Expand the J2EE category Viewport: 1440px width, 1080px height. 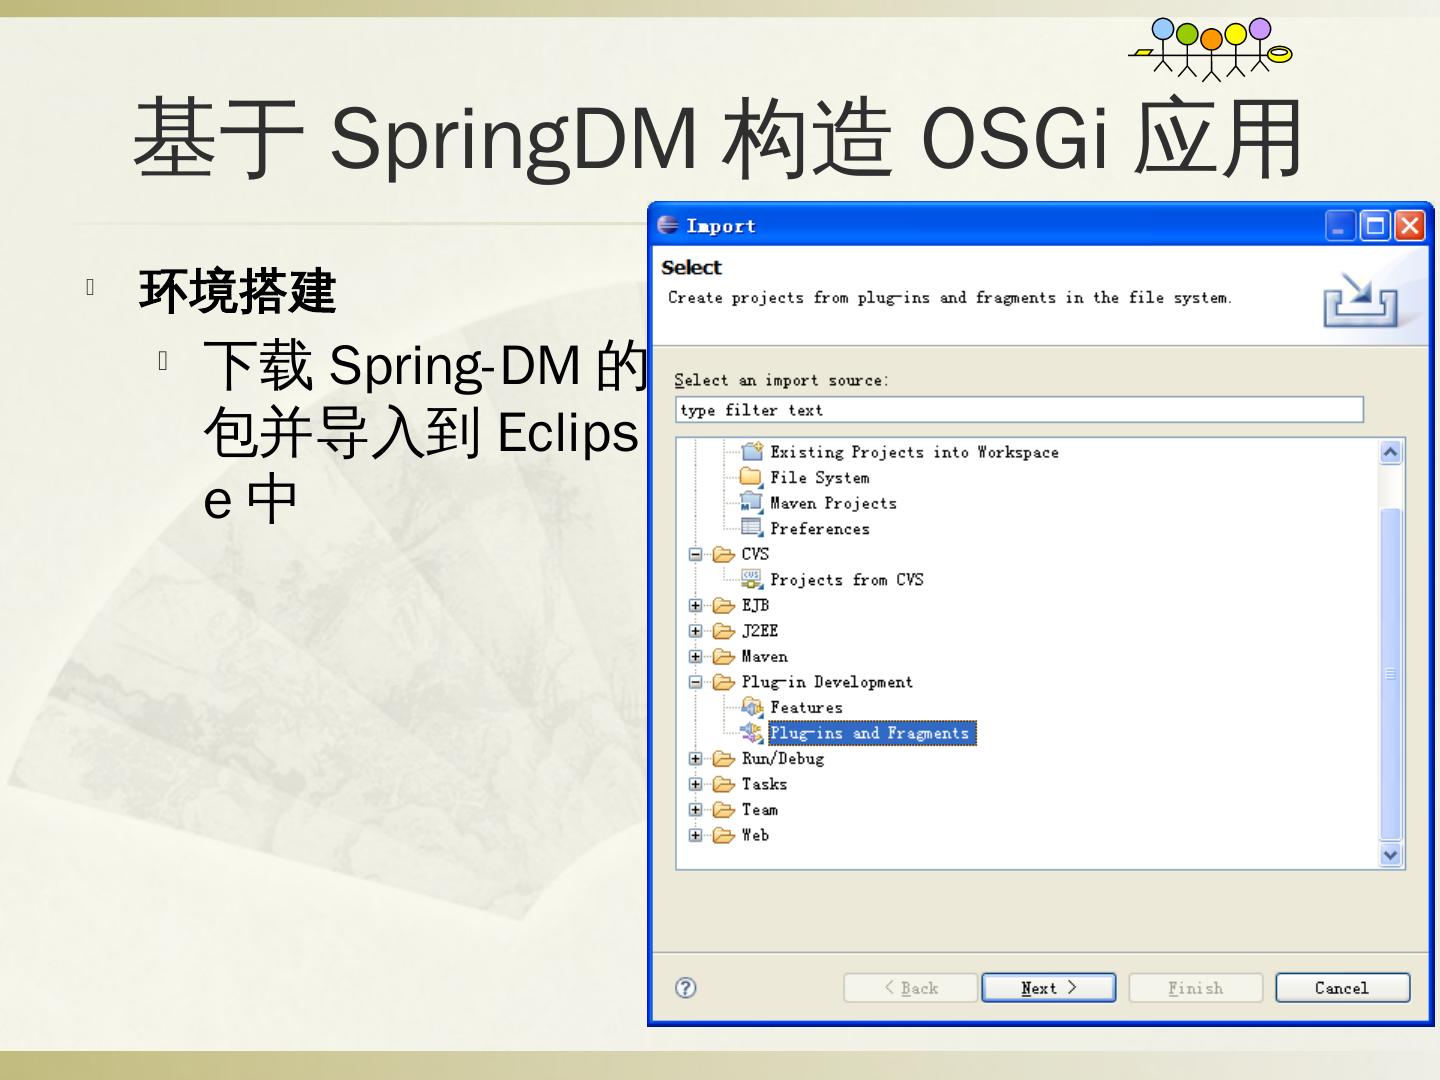696,631
